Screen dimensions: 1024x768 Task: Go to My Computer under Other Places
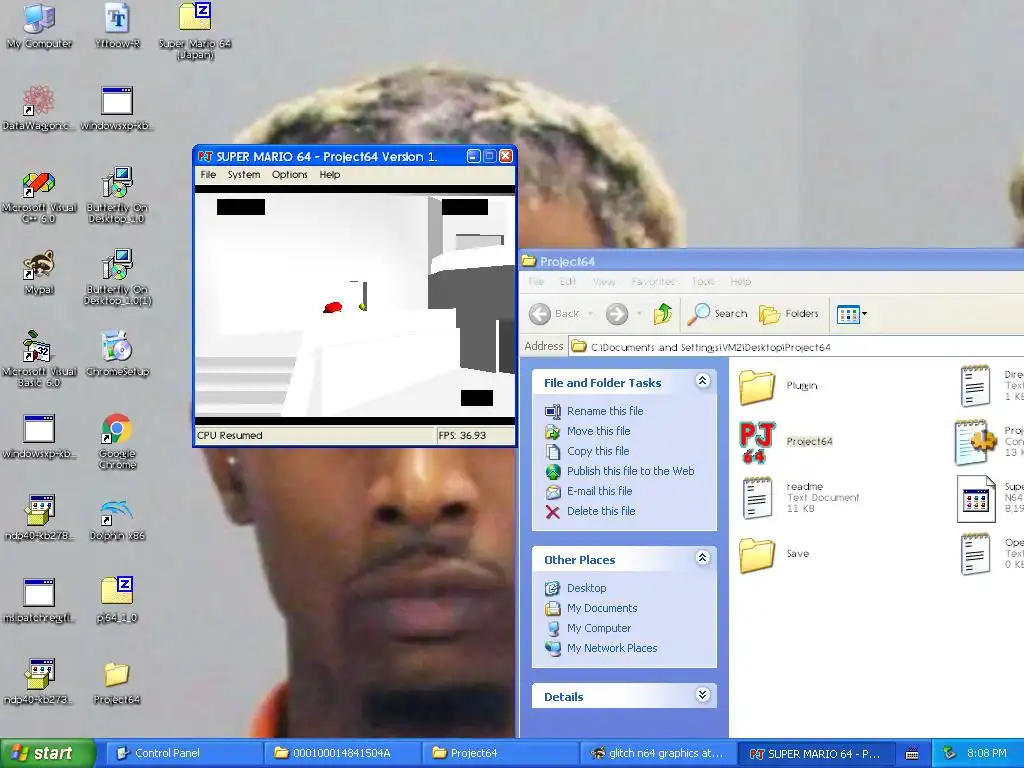pyautogui.click(x=599, y=628)
